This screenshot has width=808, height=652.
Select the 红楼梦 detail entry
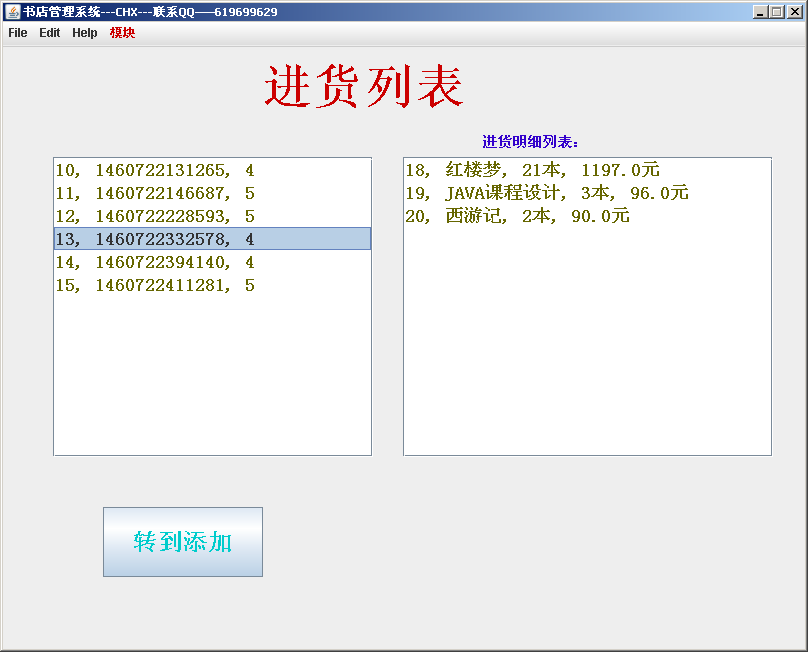pos(532,170)
